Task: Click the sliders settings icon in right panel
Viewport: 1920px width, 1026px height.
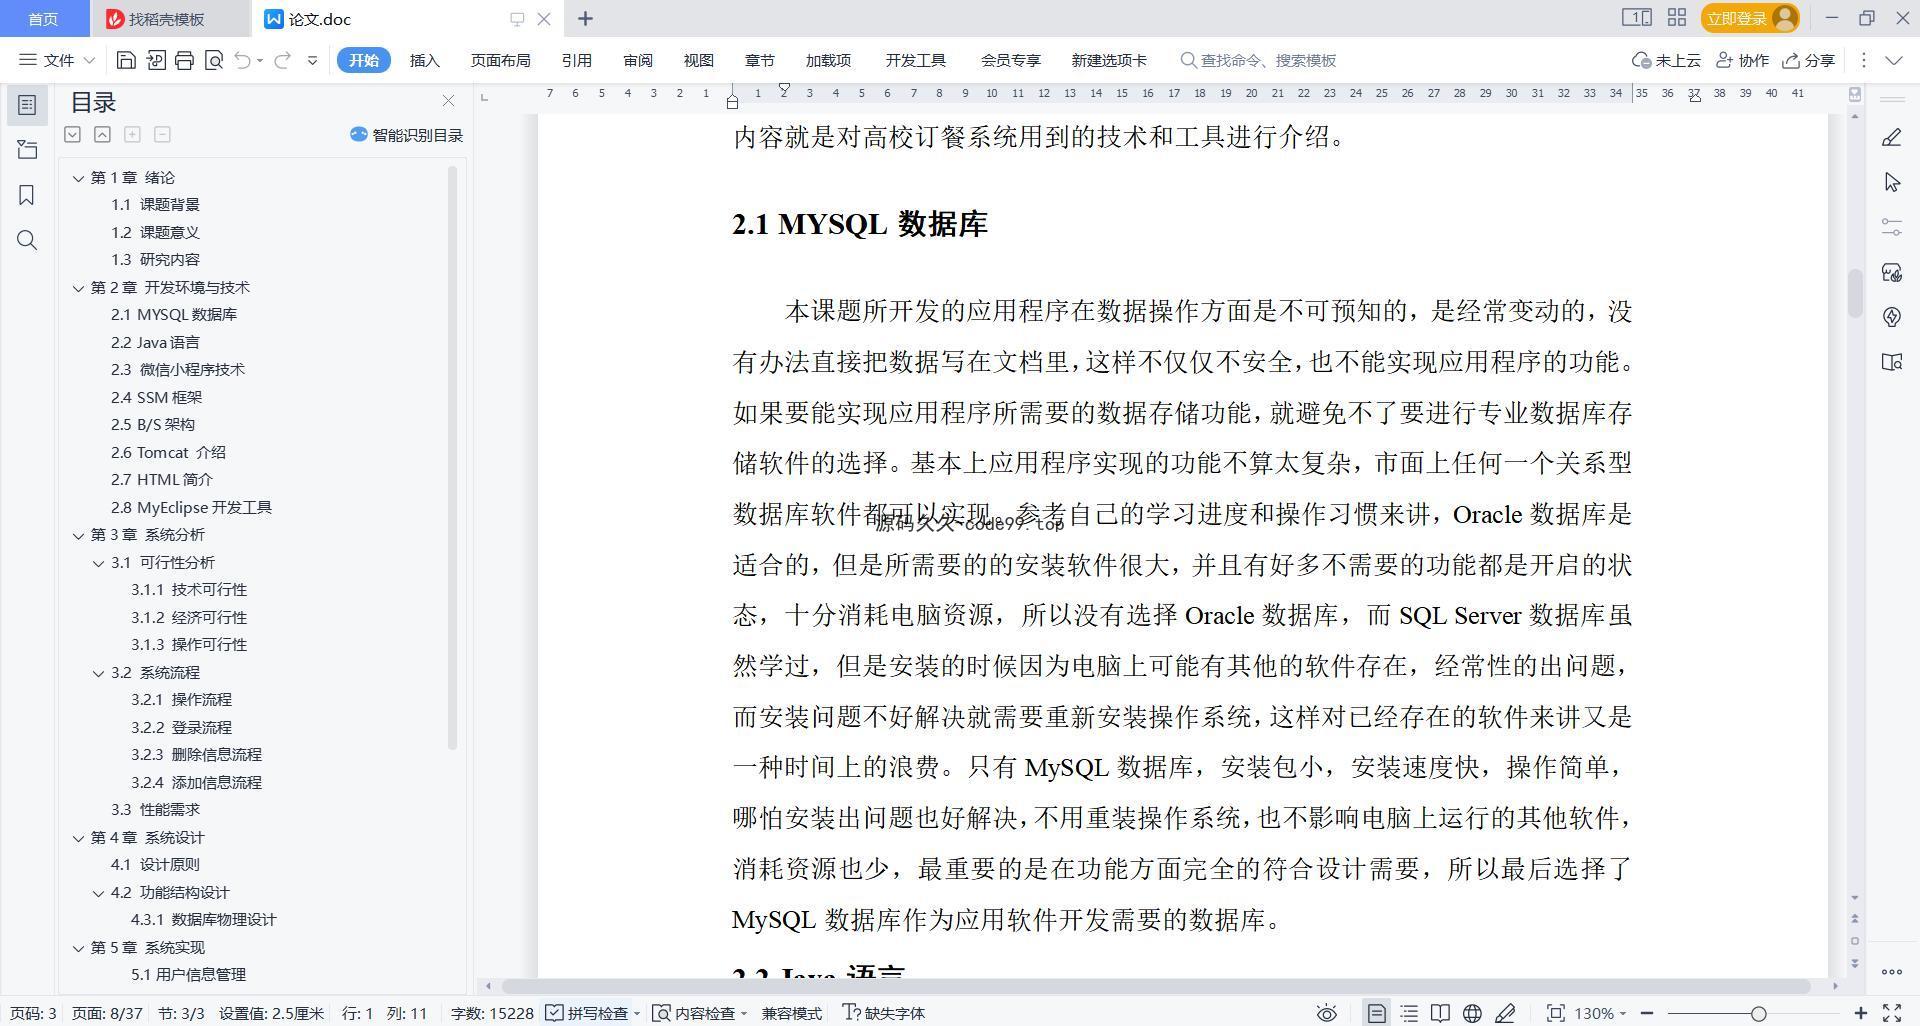Action: click(x=1891, y=227)
